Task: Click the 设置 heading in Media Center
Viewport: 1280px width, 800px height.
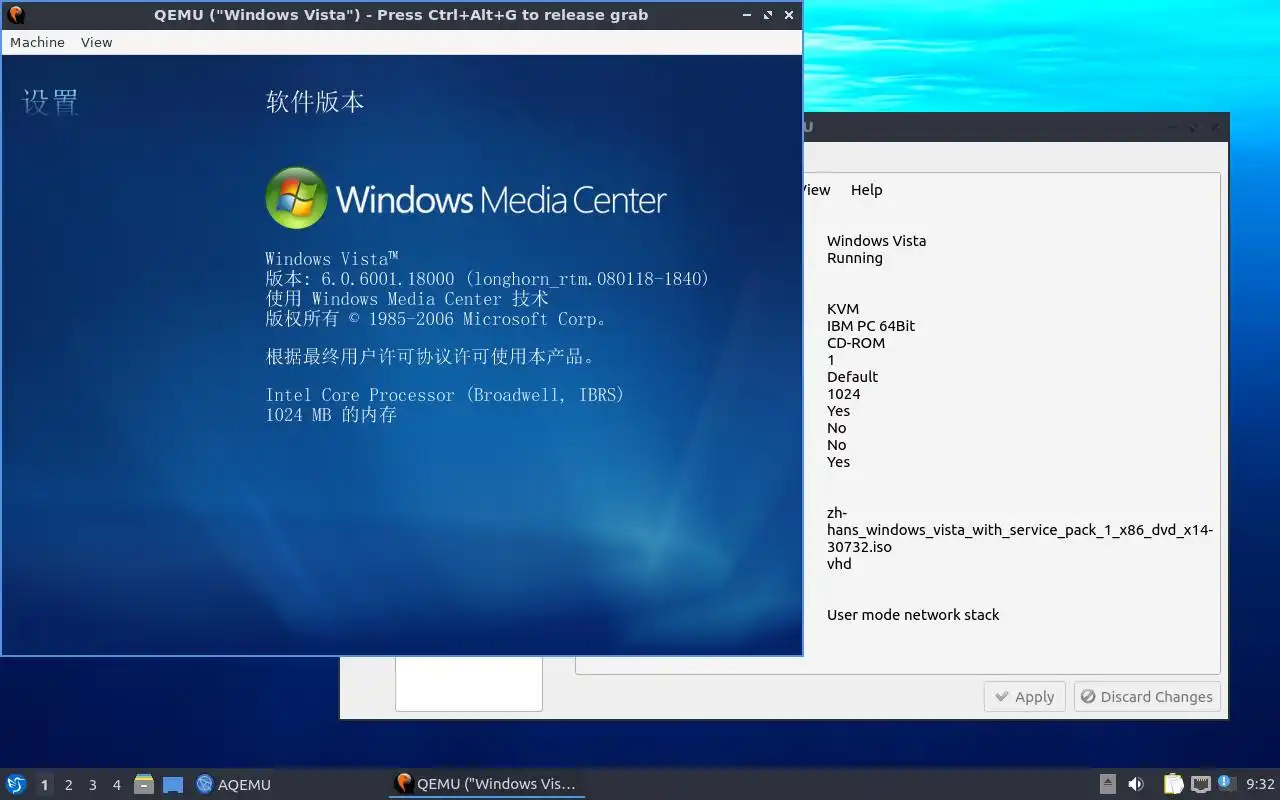Action: [x=50, y=102]
